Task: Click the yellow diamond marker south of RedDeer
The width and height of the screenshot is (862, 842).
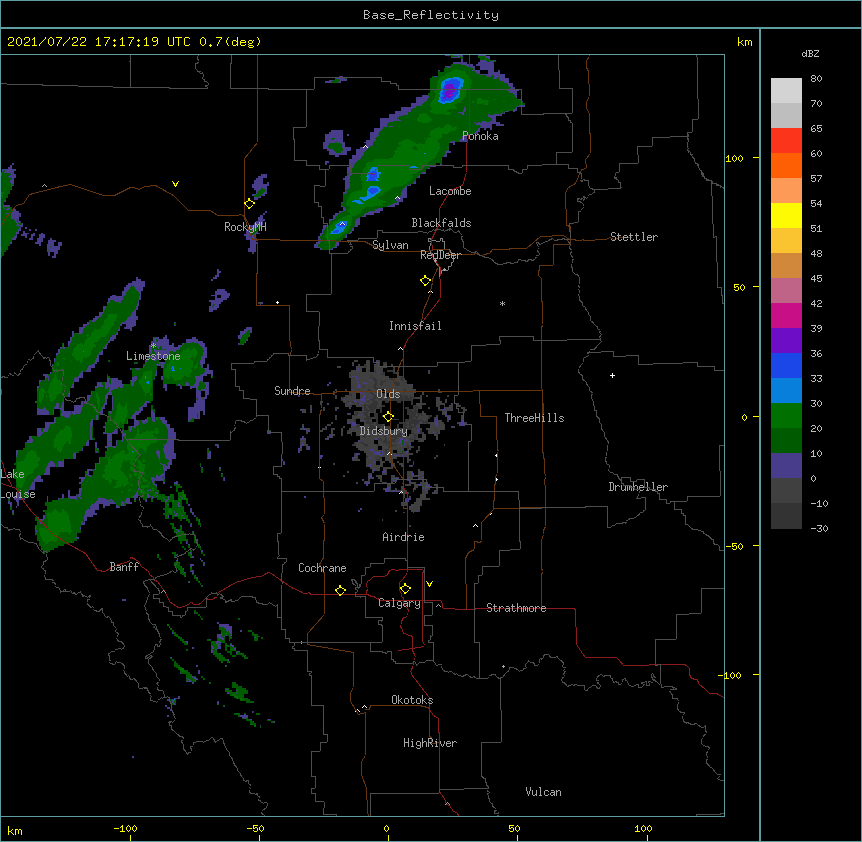Action: point(426,281)
